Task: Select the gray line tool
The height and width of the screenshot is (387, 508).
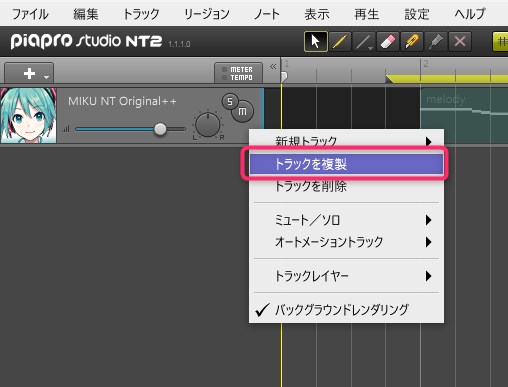Action: pyautogui.click(x=363, y=42)
